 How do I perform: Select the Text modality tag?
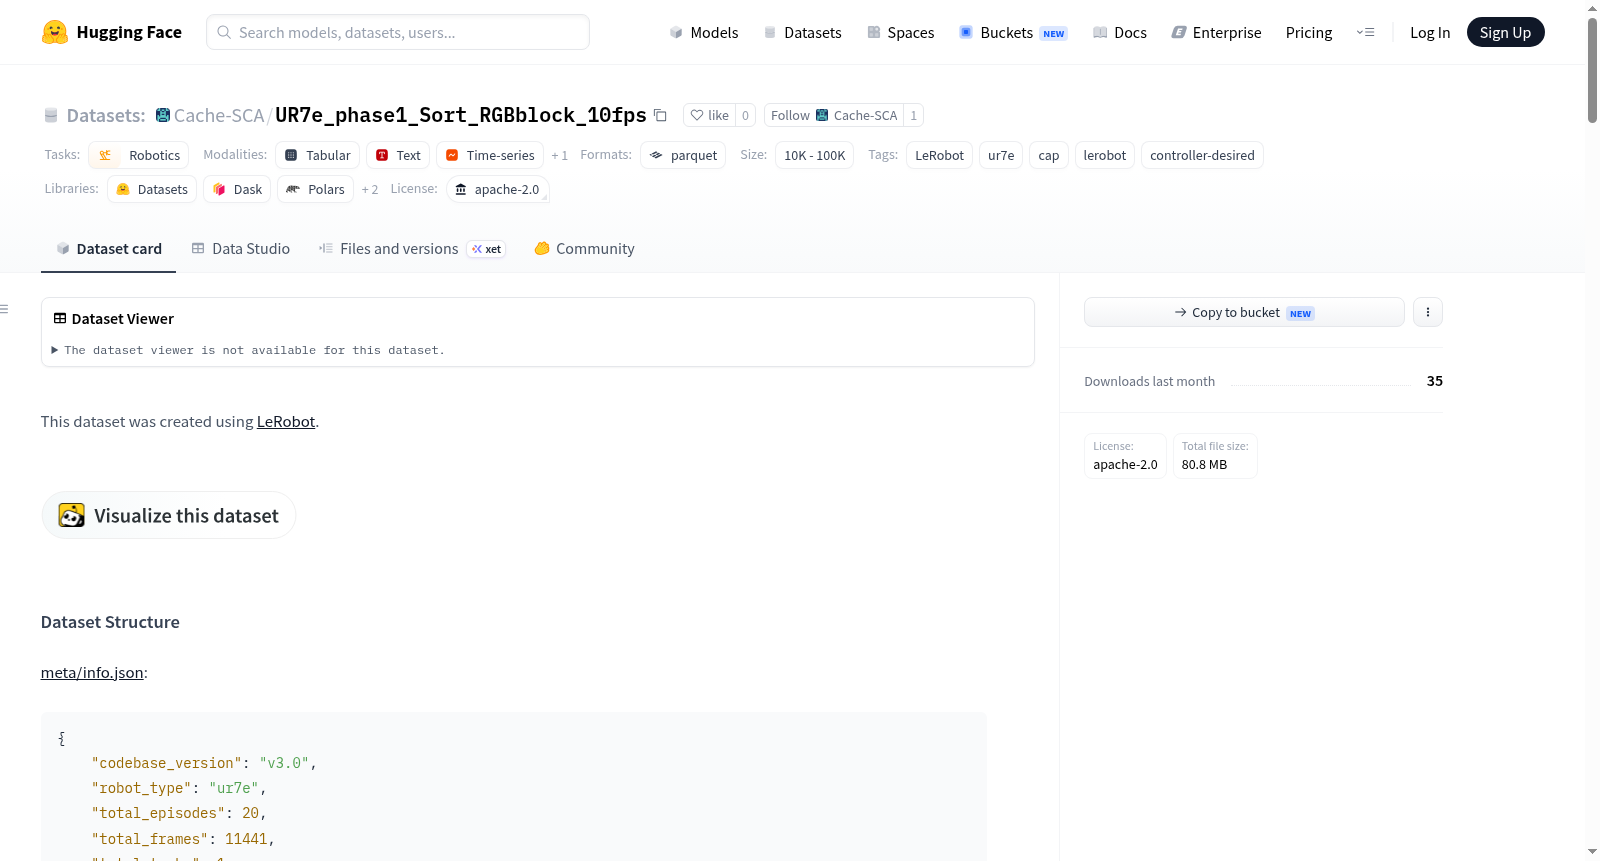(398, 155)
